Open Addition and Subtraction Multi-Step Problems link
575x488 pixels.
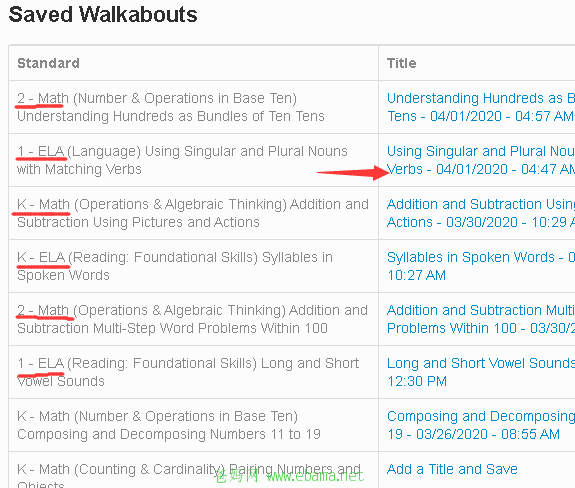pyautogui.click(x=481, y=319)
